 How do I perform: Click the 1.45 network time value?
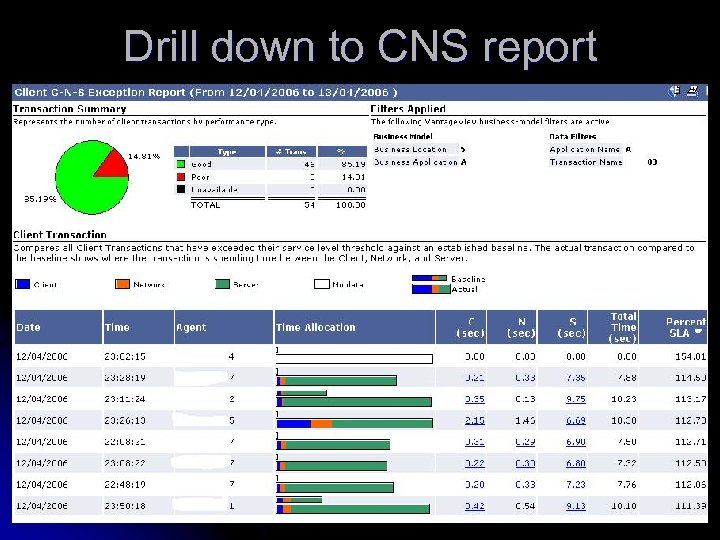coord(525,420)
